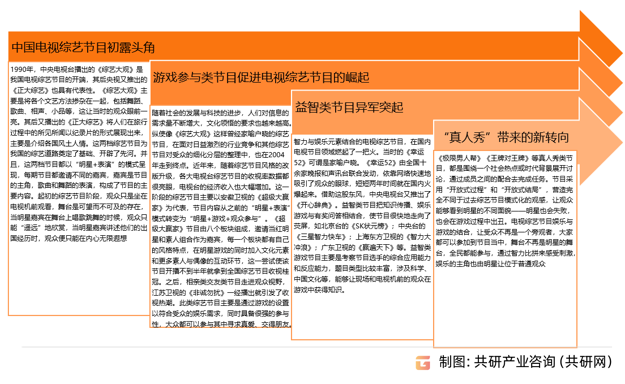Click the 益智类节目异军突起 heading
The image size is (625, 384).
coord(349,107)
